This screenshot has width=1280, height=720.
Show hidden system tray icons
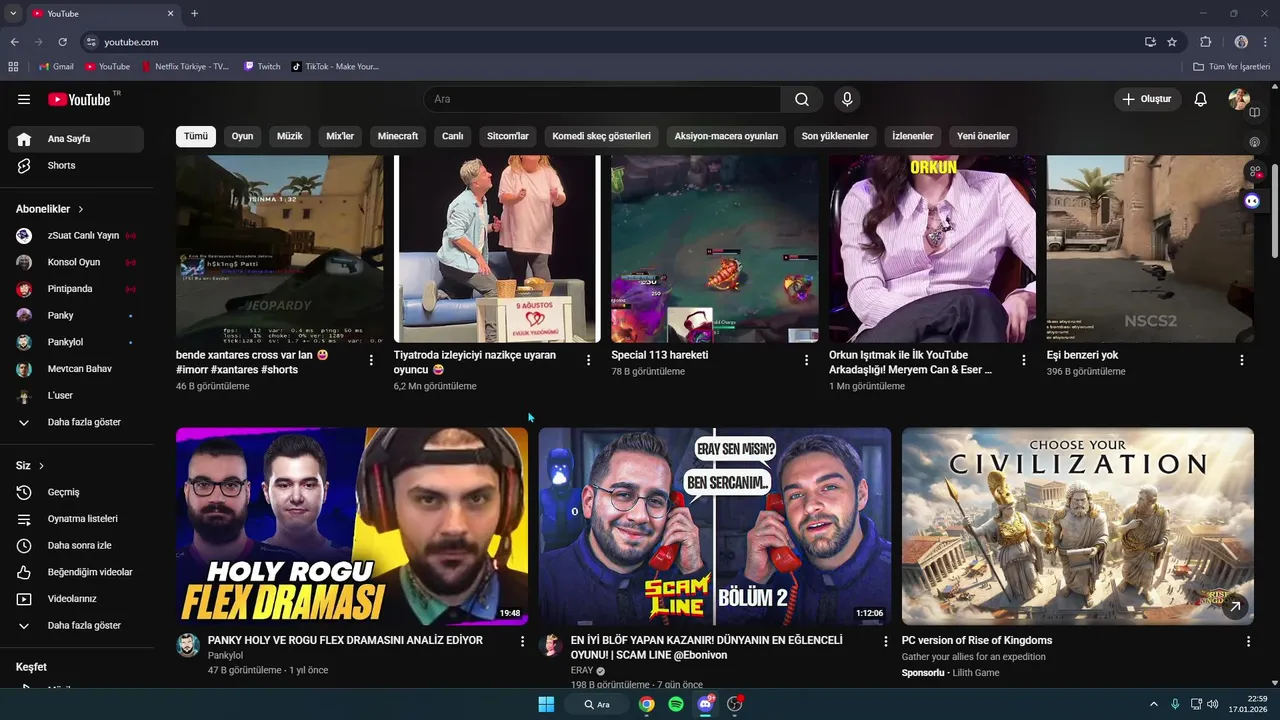[1153, 704]
